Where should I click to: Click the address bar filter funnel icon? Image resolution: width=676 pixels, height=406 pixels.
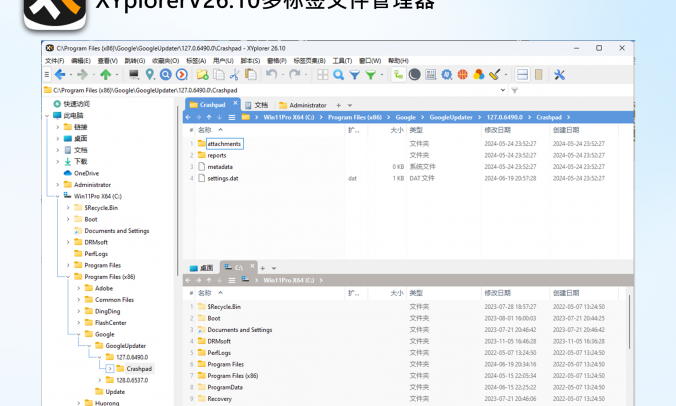click(514, 91)
